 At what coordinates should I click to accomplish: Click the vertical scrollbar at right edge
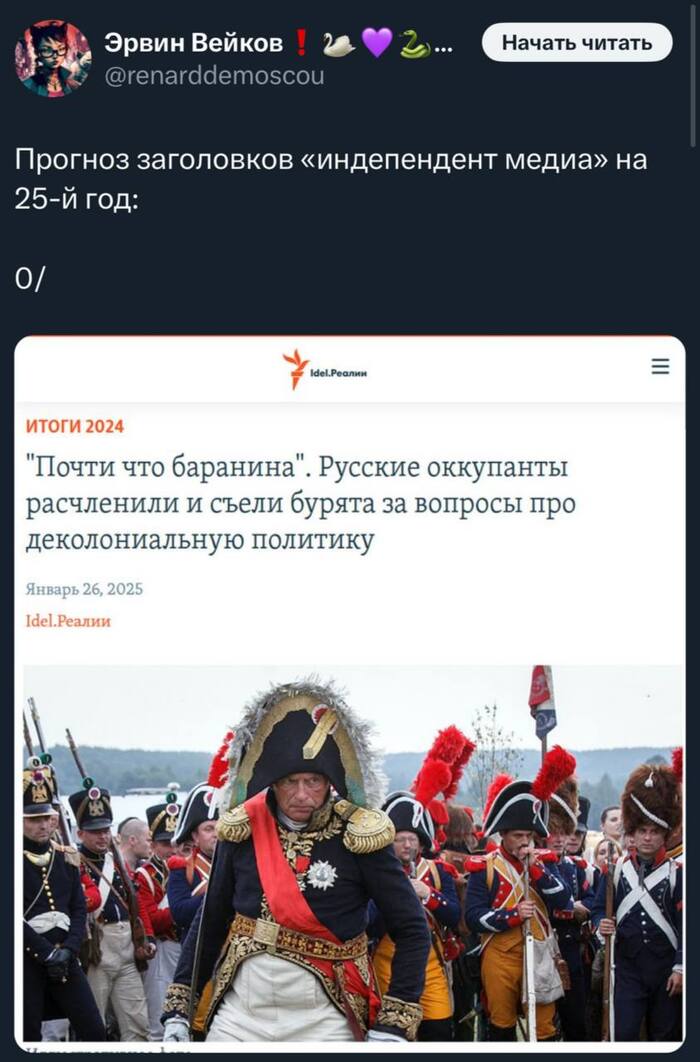pyautogui.click(x=693, y=75)
